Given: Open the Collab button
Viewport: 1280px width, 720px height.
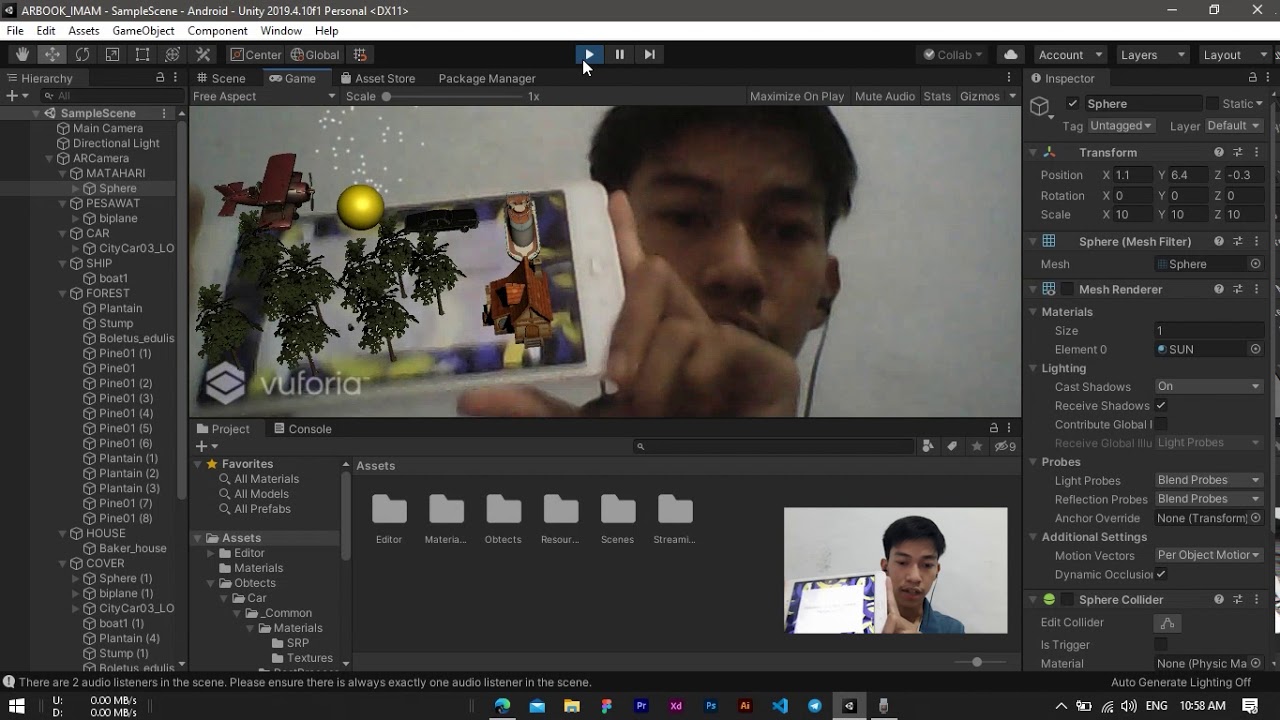Looking at the screenshot, I should (953, 55).
